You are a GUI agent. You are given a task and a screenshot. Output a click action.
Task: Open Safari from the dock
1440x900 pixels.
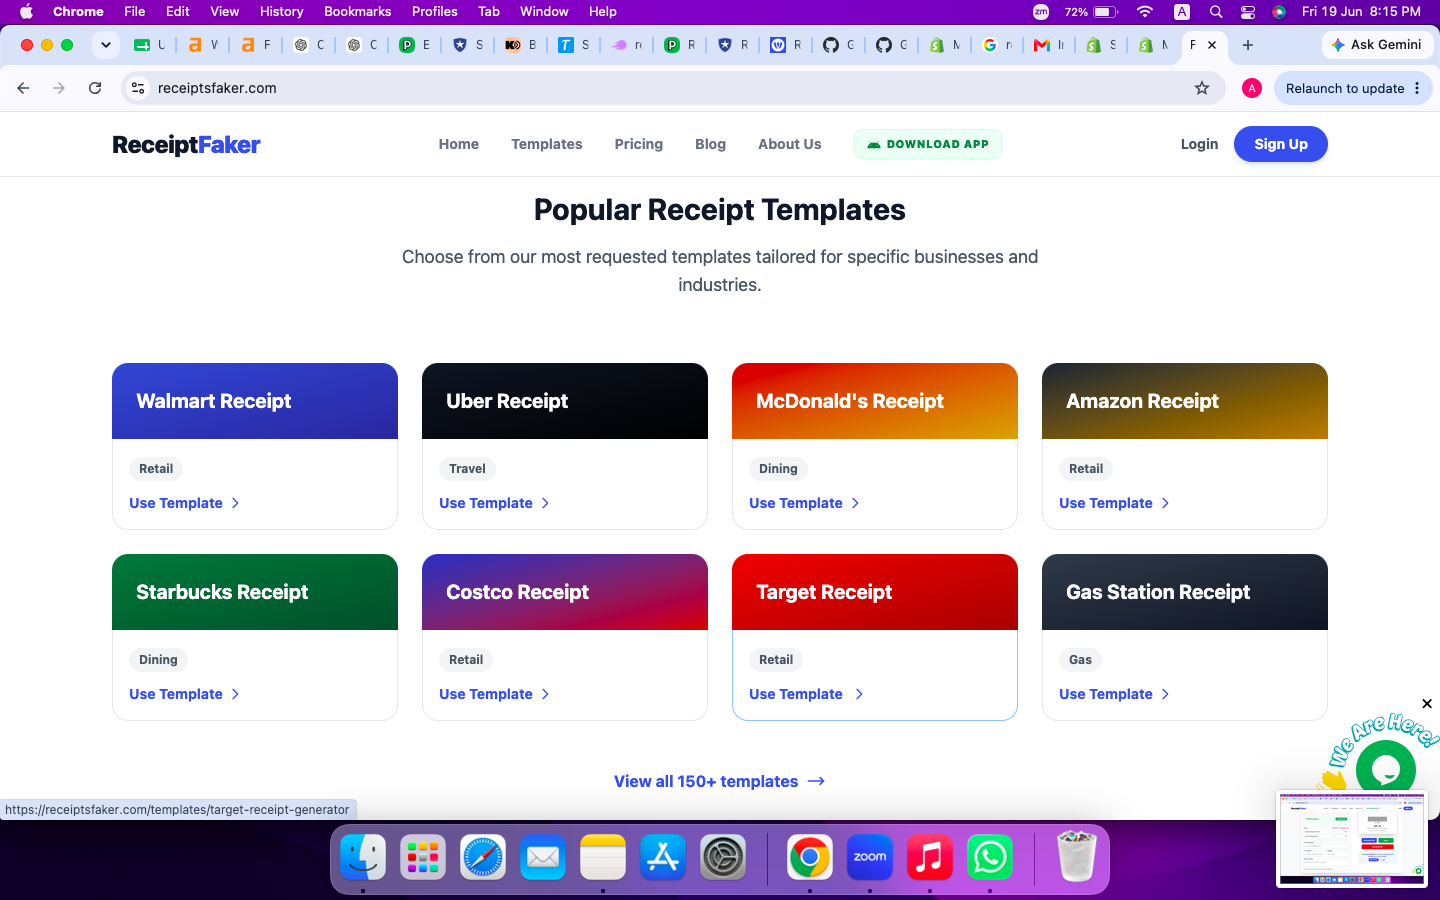[483, 857]
